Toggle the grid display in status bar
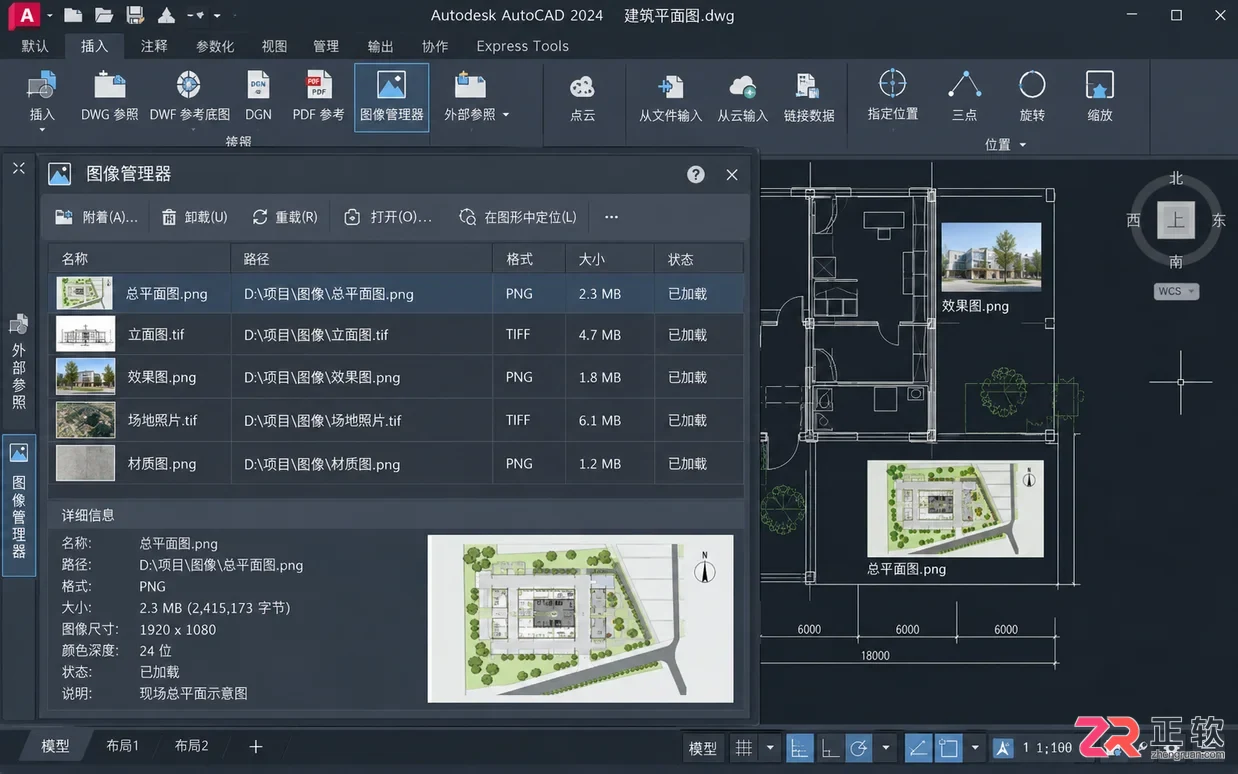This screenshot has width=1238, height=774. 744,748
